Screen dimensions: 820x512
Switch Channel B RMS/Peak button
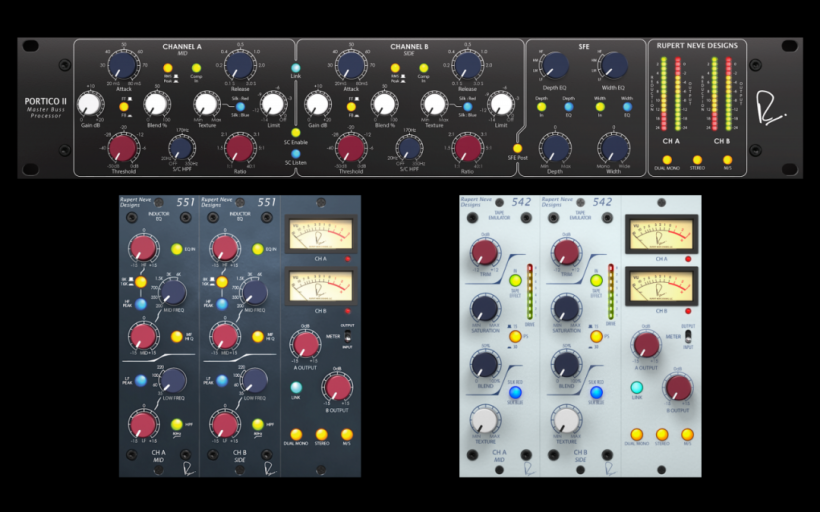[395, 68]
